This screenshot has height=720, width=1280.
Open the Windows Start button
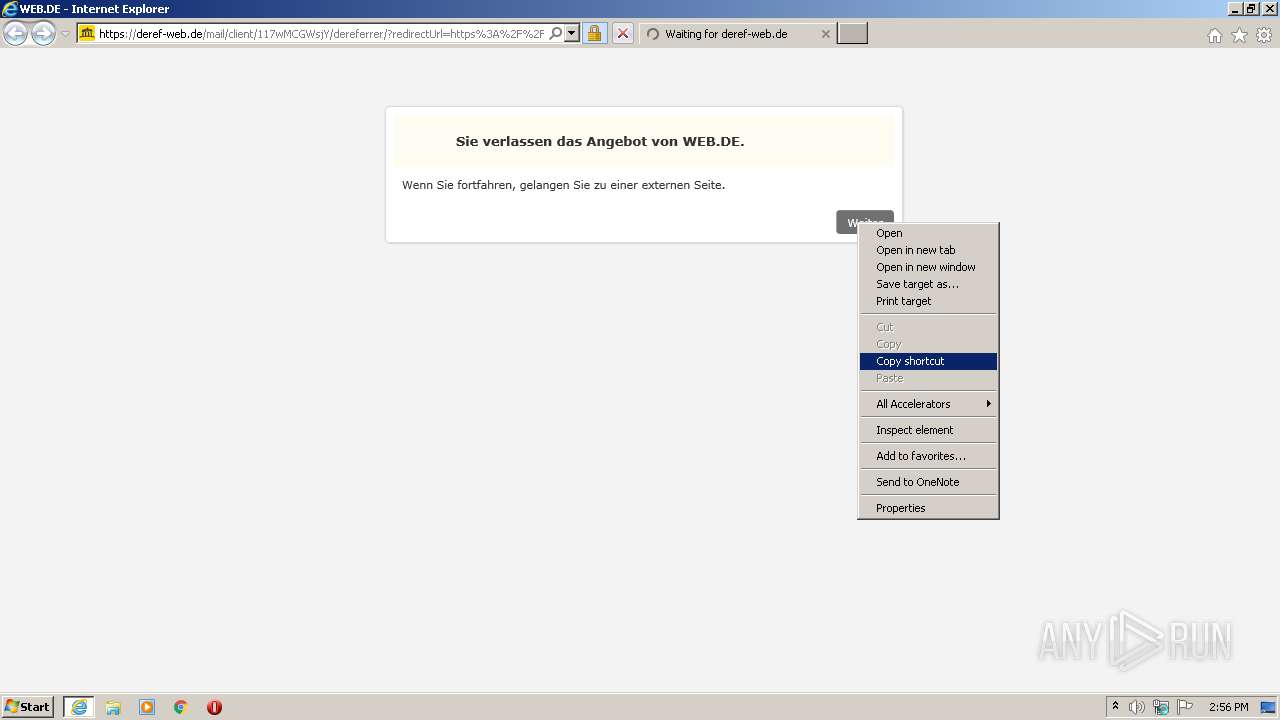[x=28, y=707]
